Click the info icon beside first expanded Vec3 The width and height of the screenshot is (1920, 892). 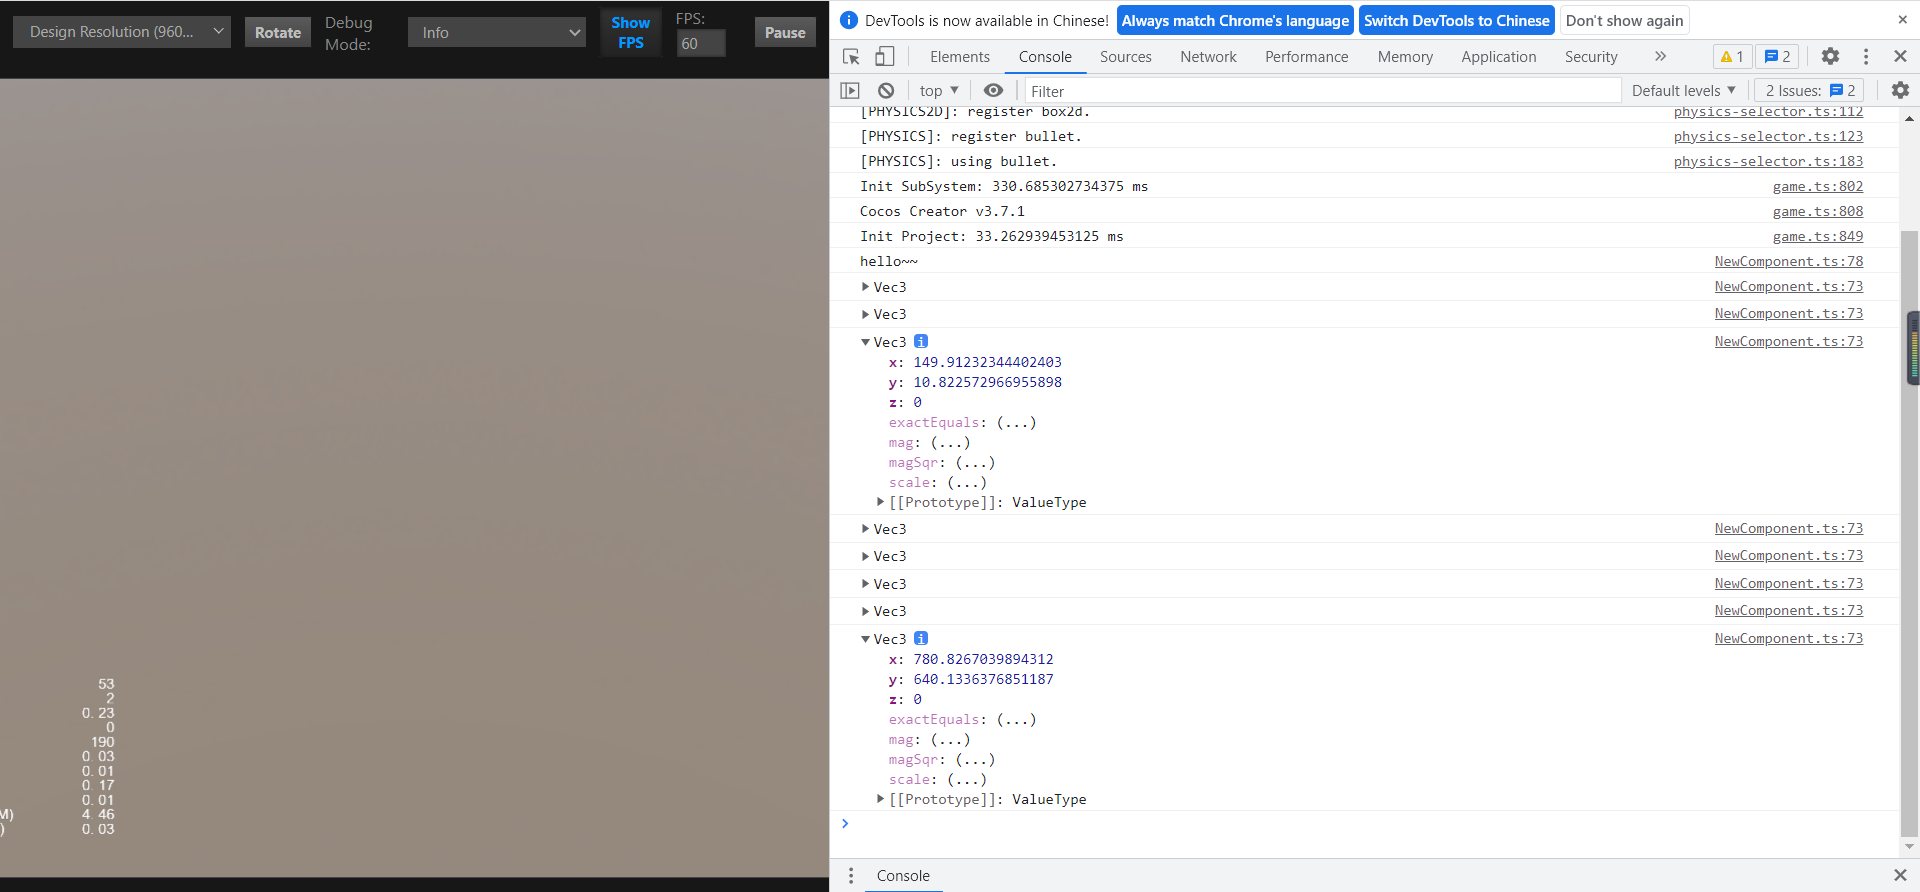coord(921,341)
